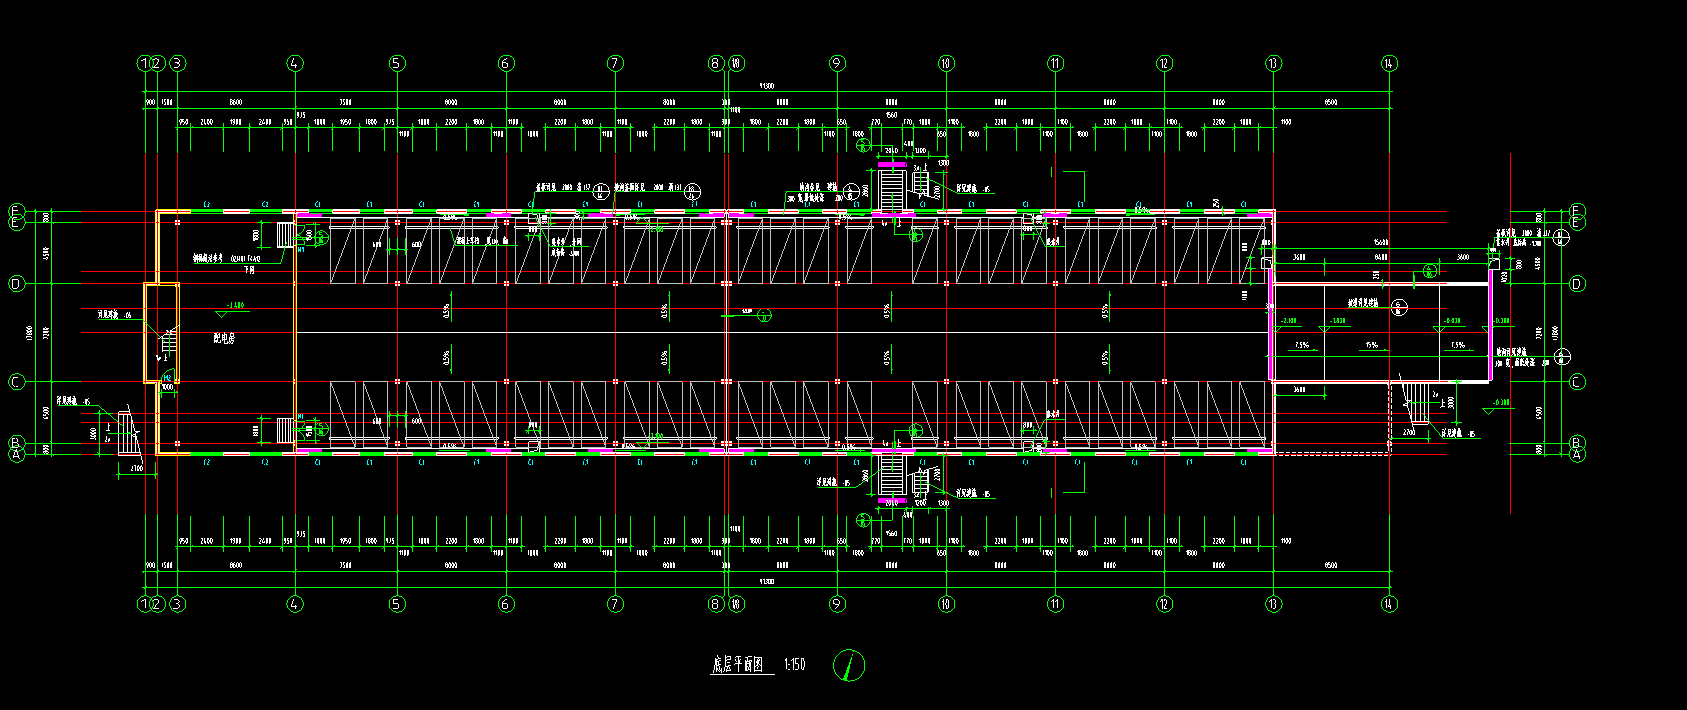The image size is (1687, 710).
Task: Click the north arrow compass symbol
Action: [849, 665]
